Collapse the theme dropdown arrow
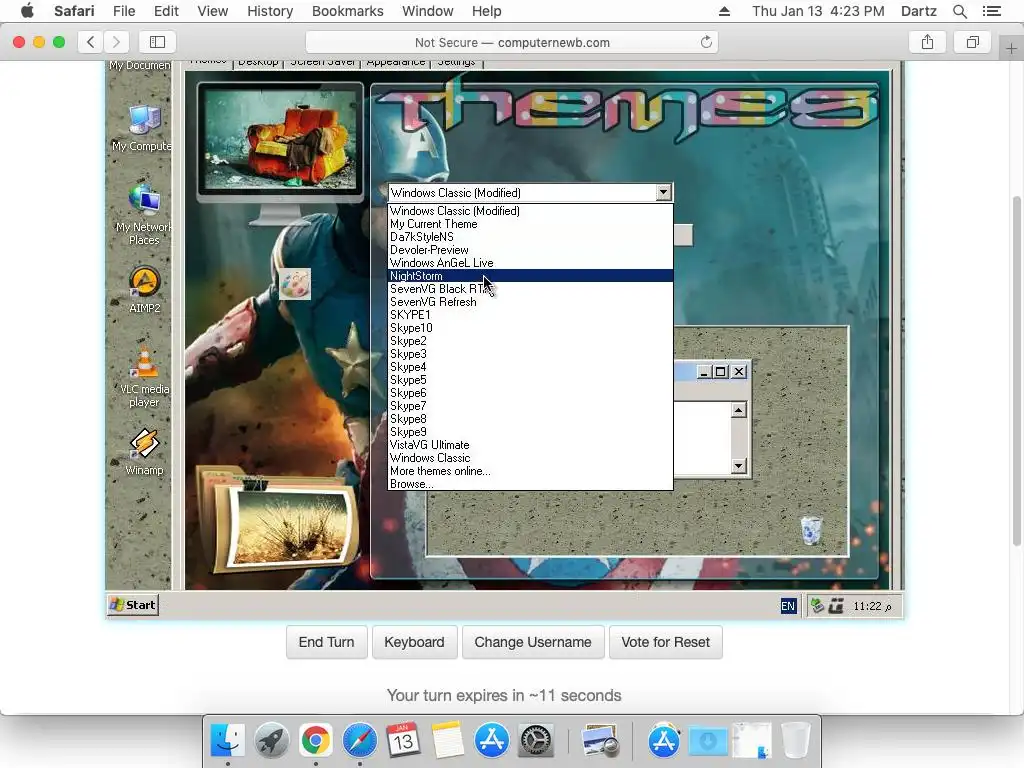 (664, 192)
